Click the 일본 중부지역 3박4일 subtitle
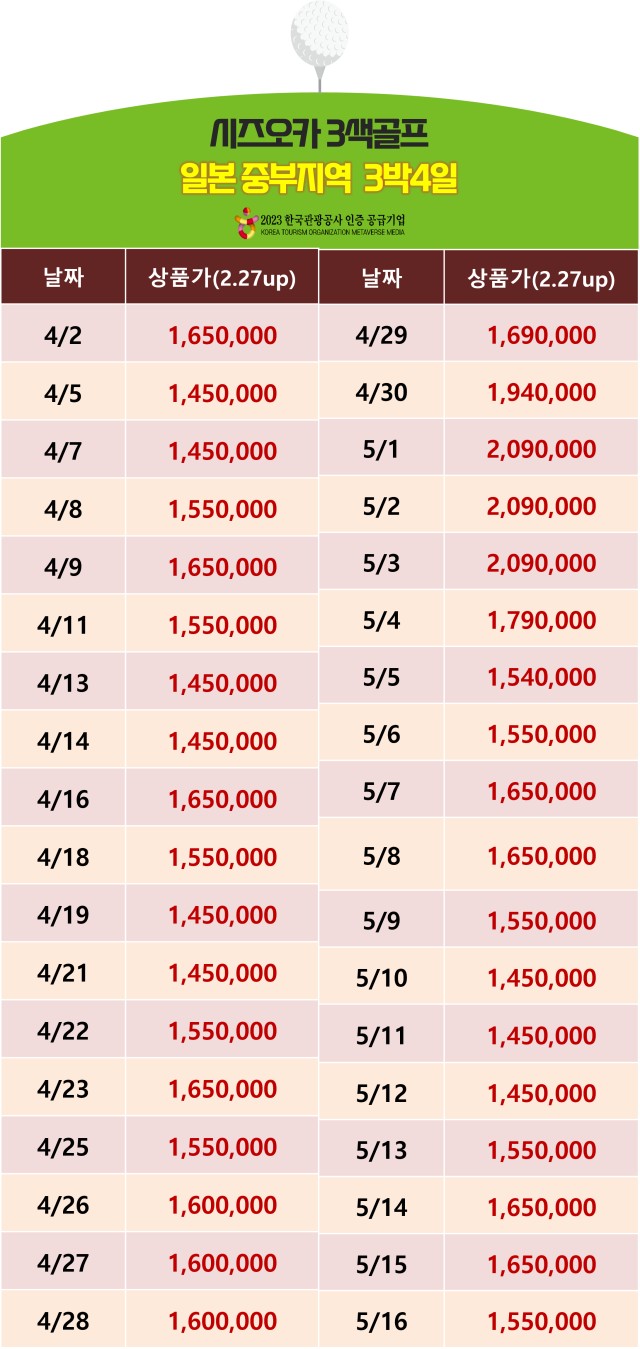 point(319,178)
